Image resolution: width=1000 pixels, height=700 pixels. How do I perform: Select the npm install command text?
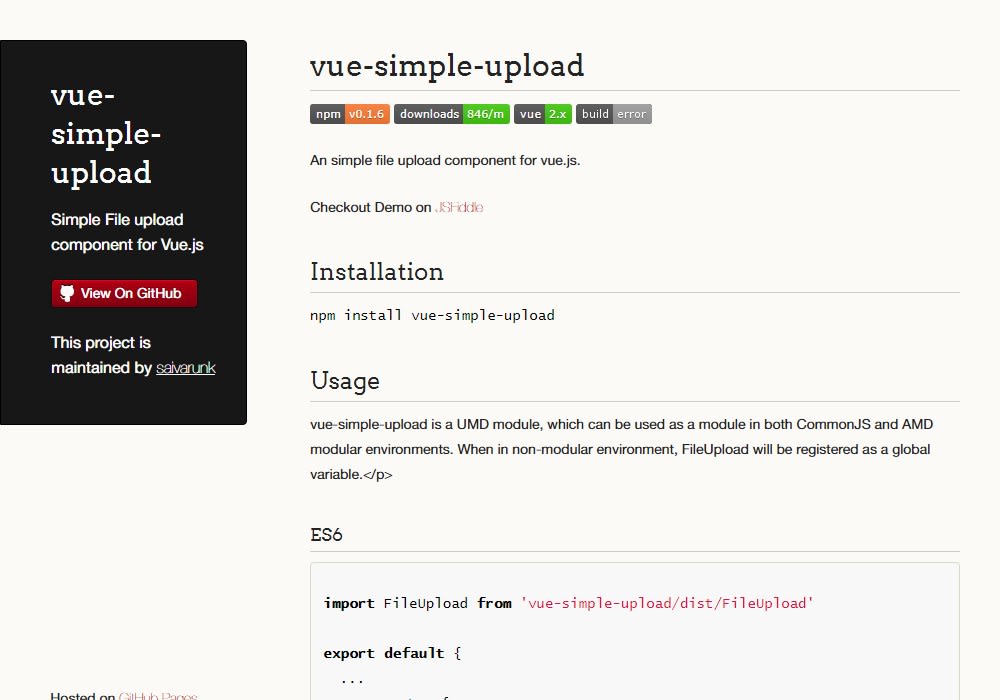click(432, 315)
